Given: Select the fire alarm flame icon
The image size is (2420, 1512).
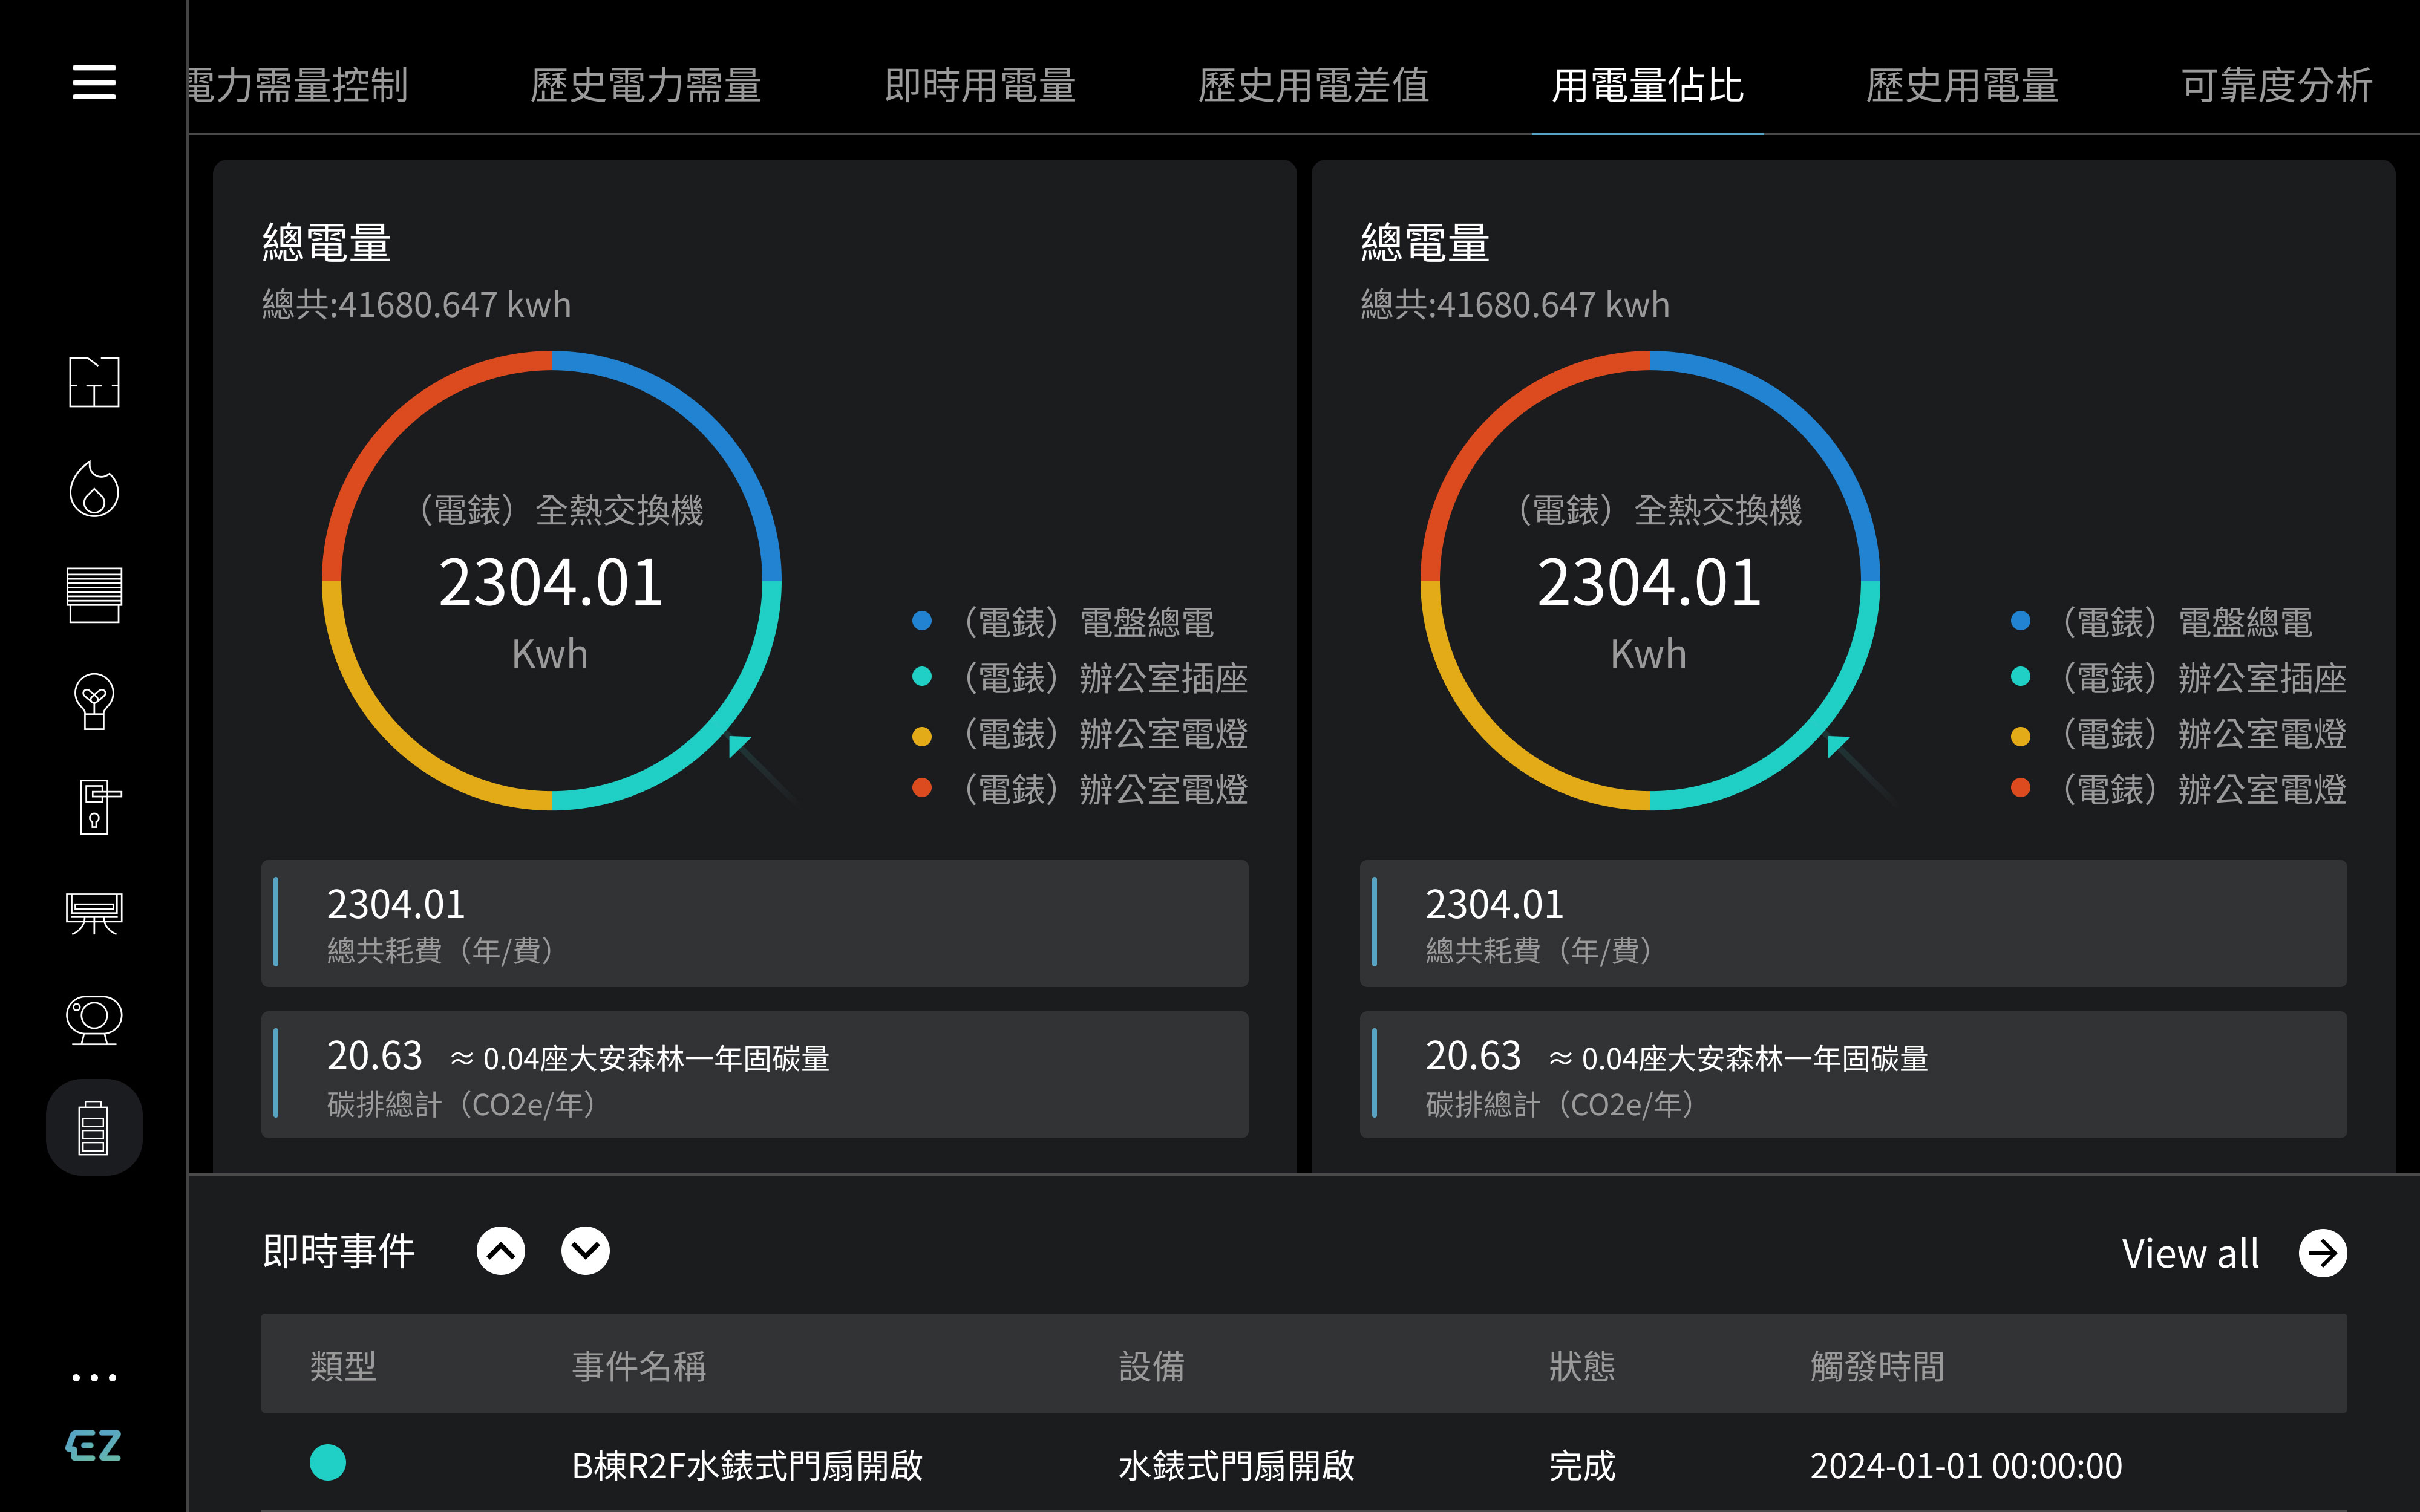Looking at the screenshot, I should point(94,489).
